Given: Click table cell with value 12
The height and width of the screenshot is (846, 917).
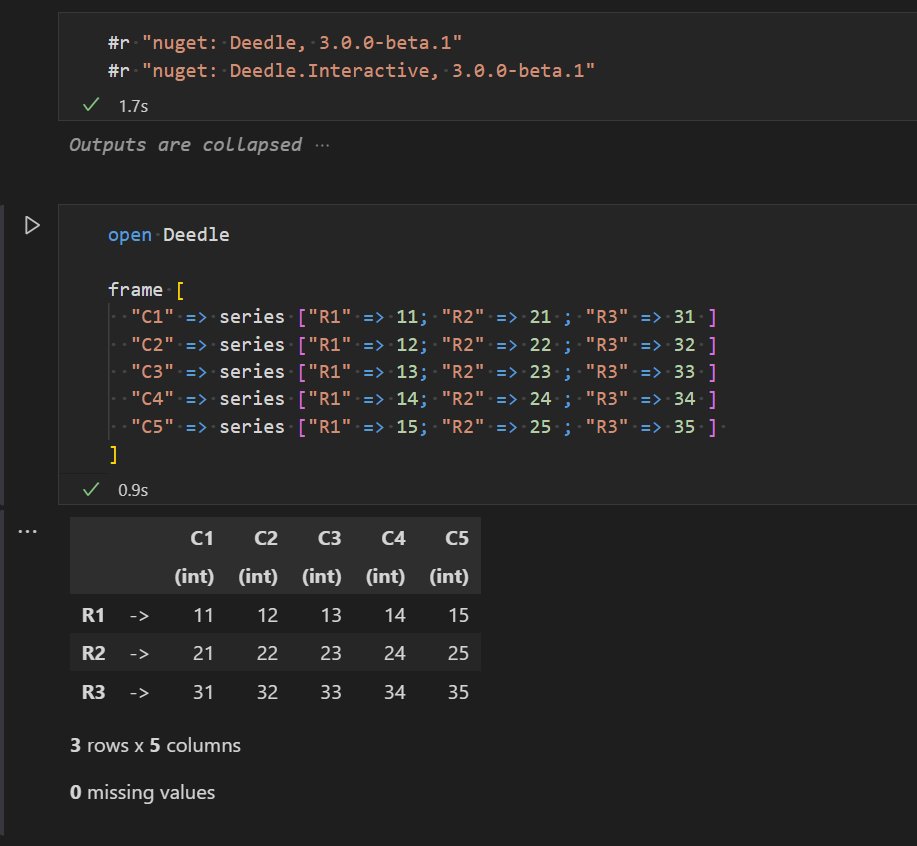Looking at the screenshot, I should [267, 615].
